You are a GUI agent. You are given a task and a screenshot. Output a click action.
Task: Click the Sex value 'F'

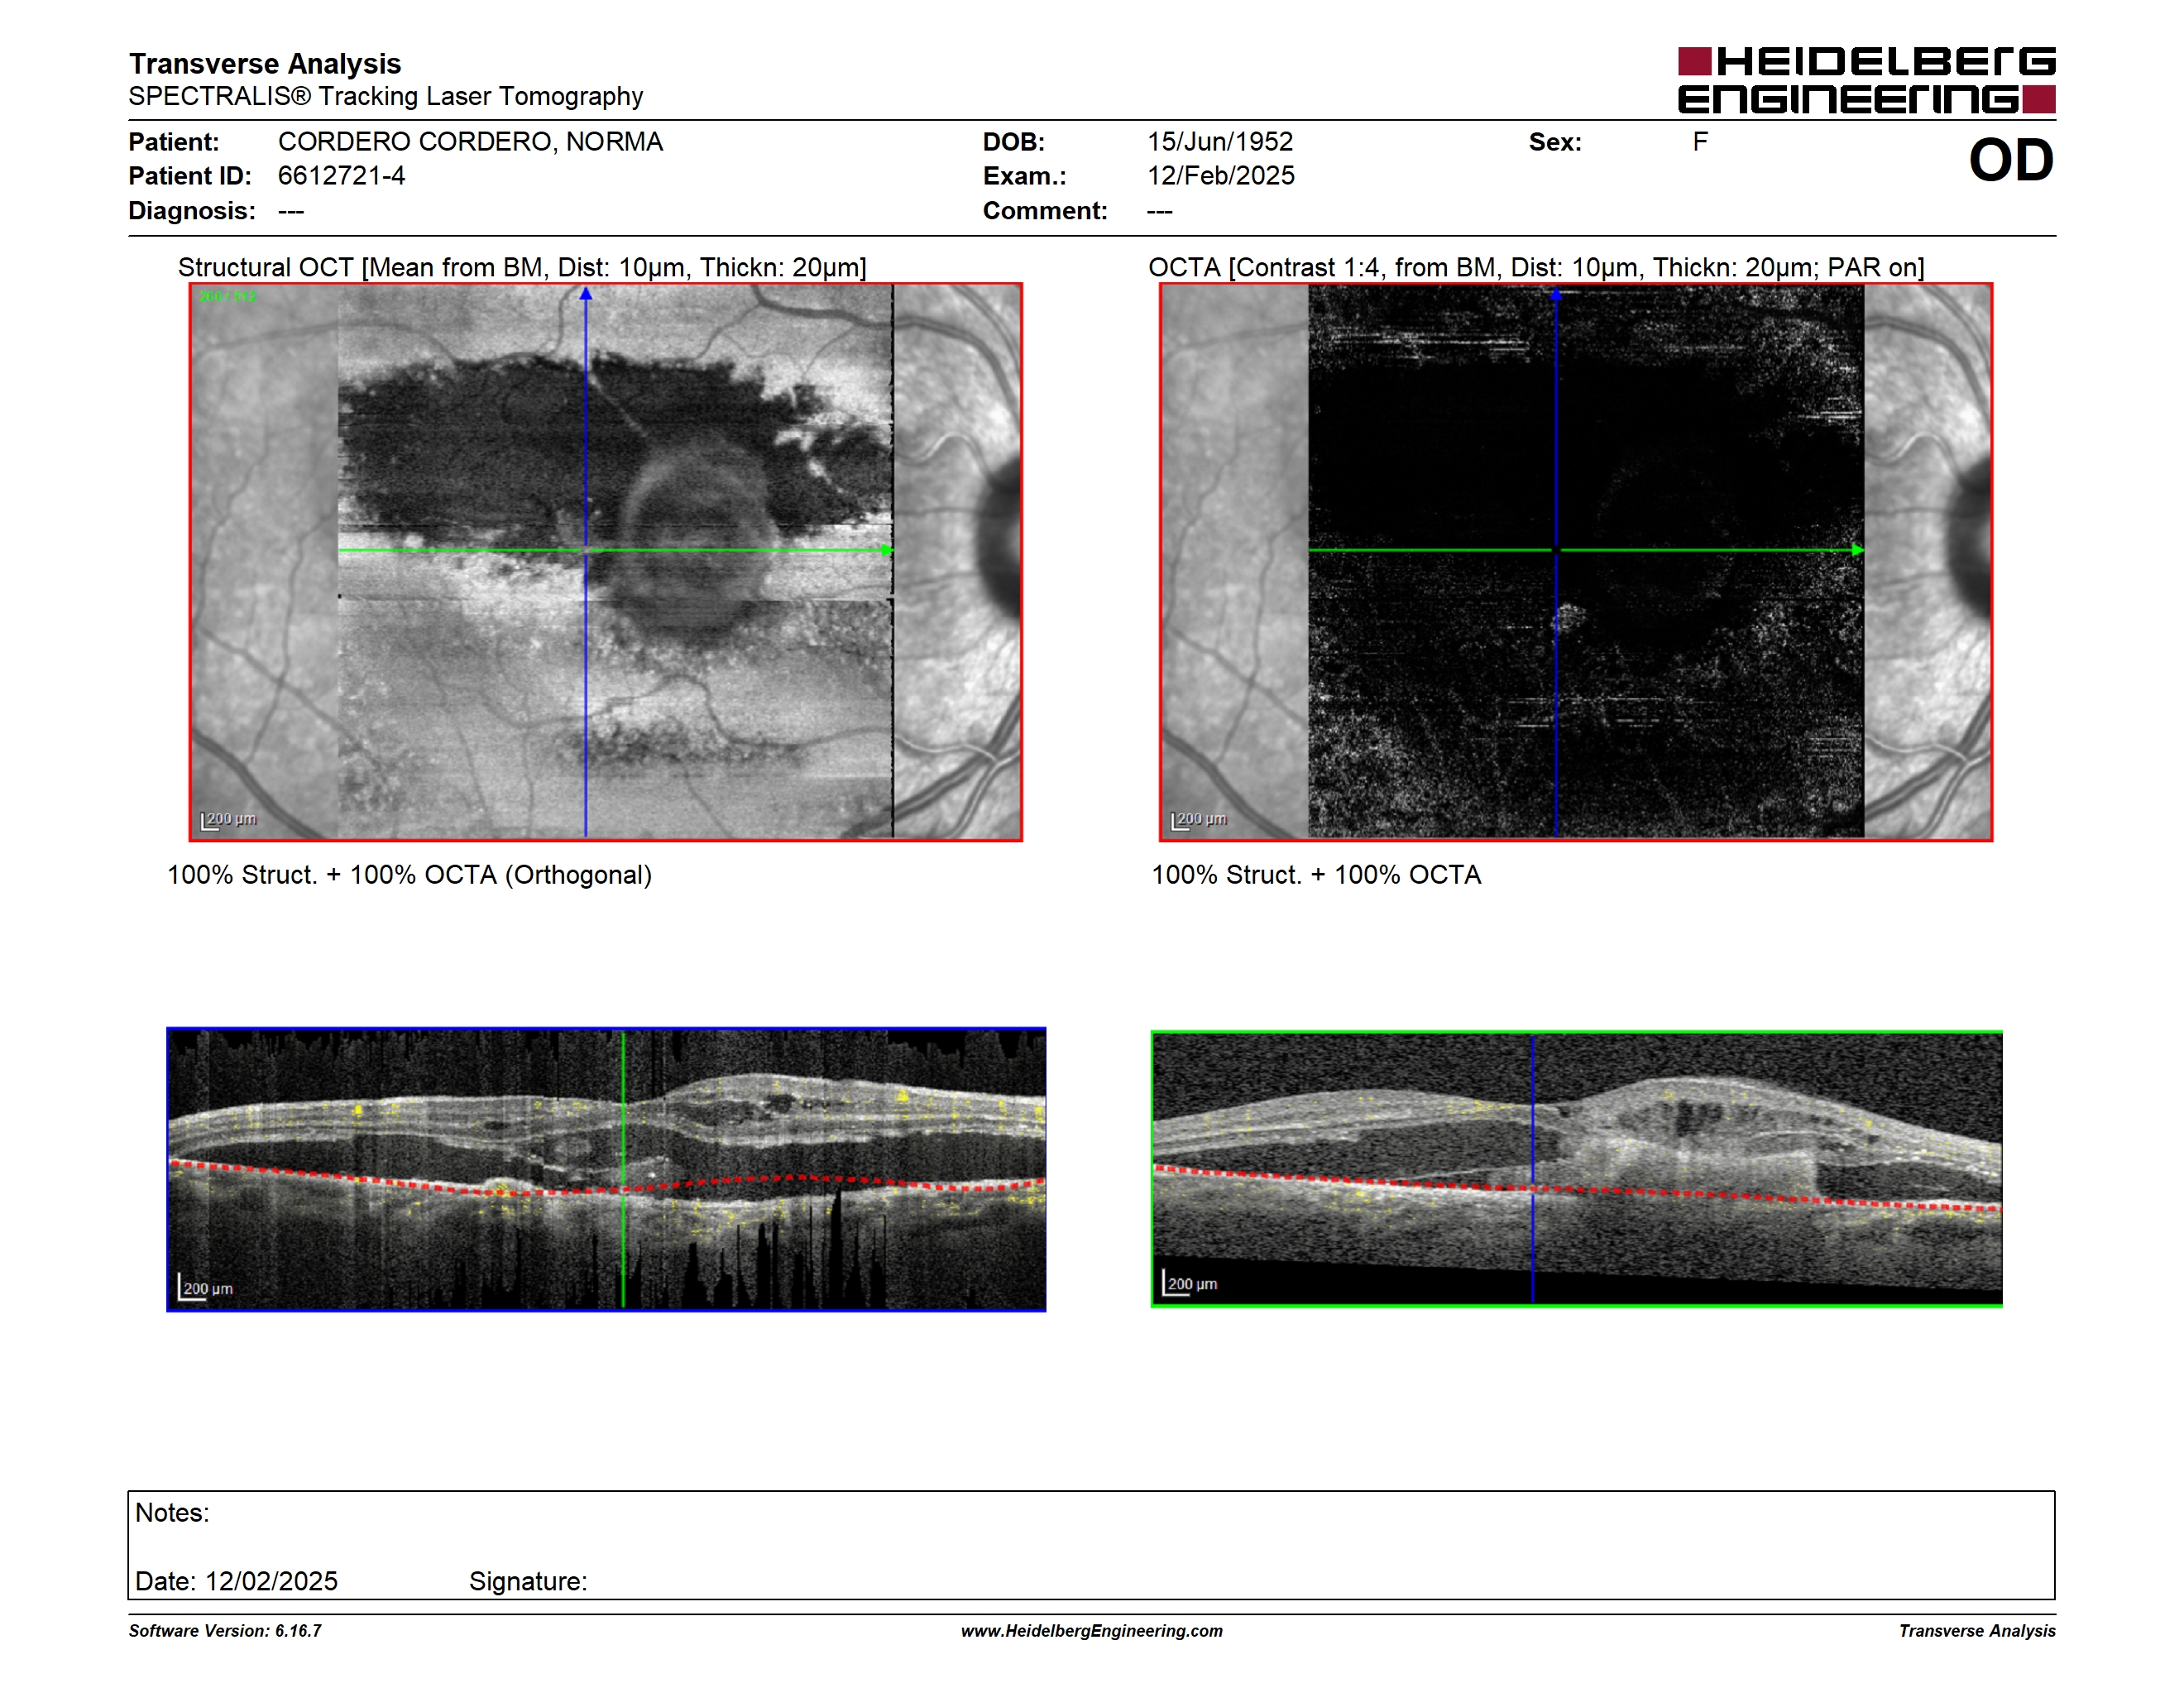click(1700, 142)
